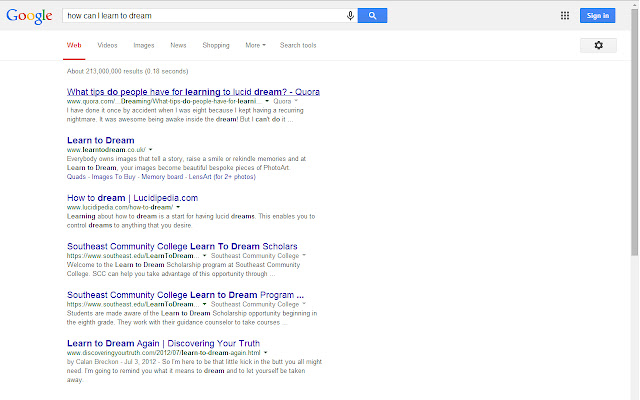
Task: Expand the More dropdown
Action: click(255, 45)
